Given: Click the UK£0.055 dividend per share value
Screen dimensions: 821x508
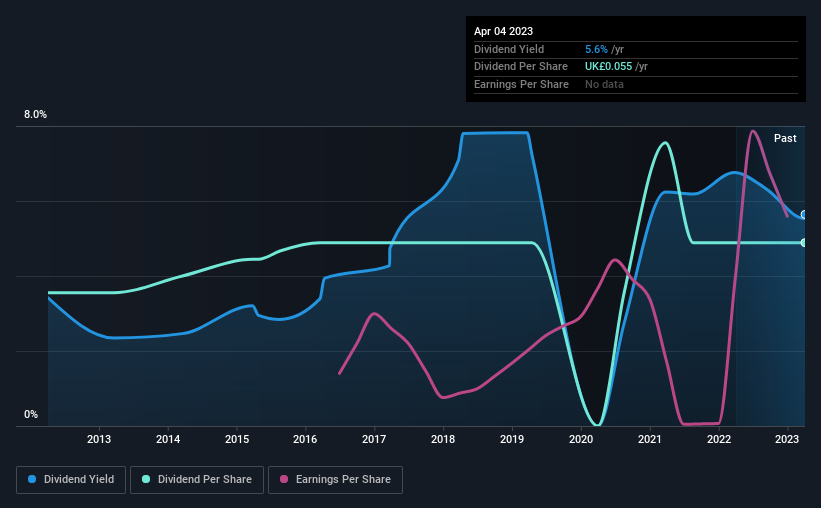Looking at the screenshot, I should pyautogui.click(x=608, y=67).
